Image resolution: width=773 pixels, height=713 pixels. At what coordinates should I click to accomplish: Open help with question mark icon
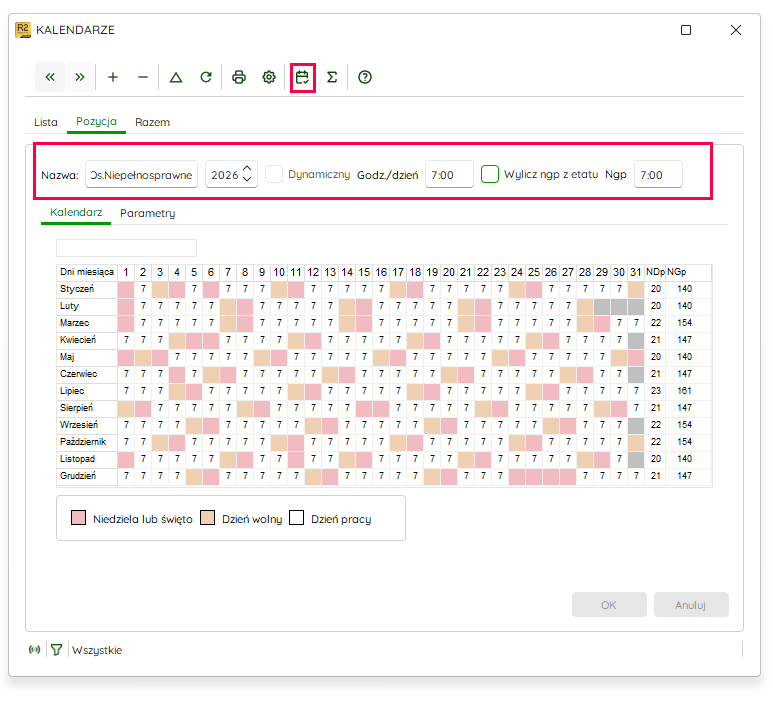click(x=365, y=77)
